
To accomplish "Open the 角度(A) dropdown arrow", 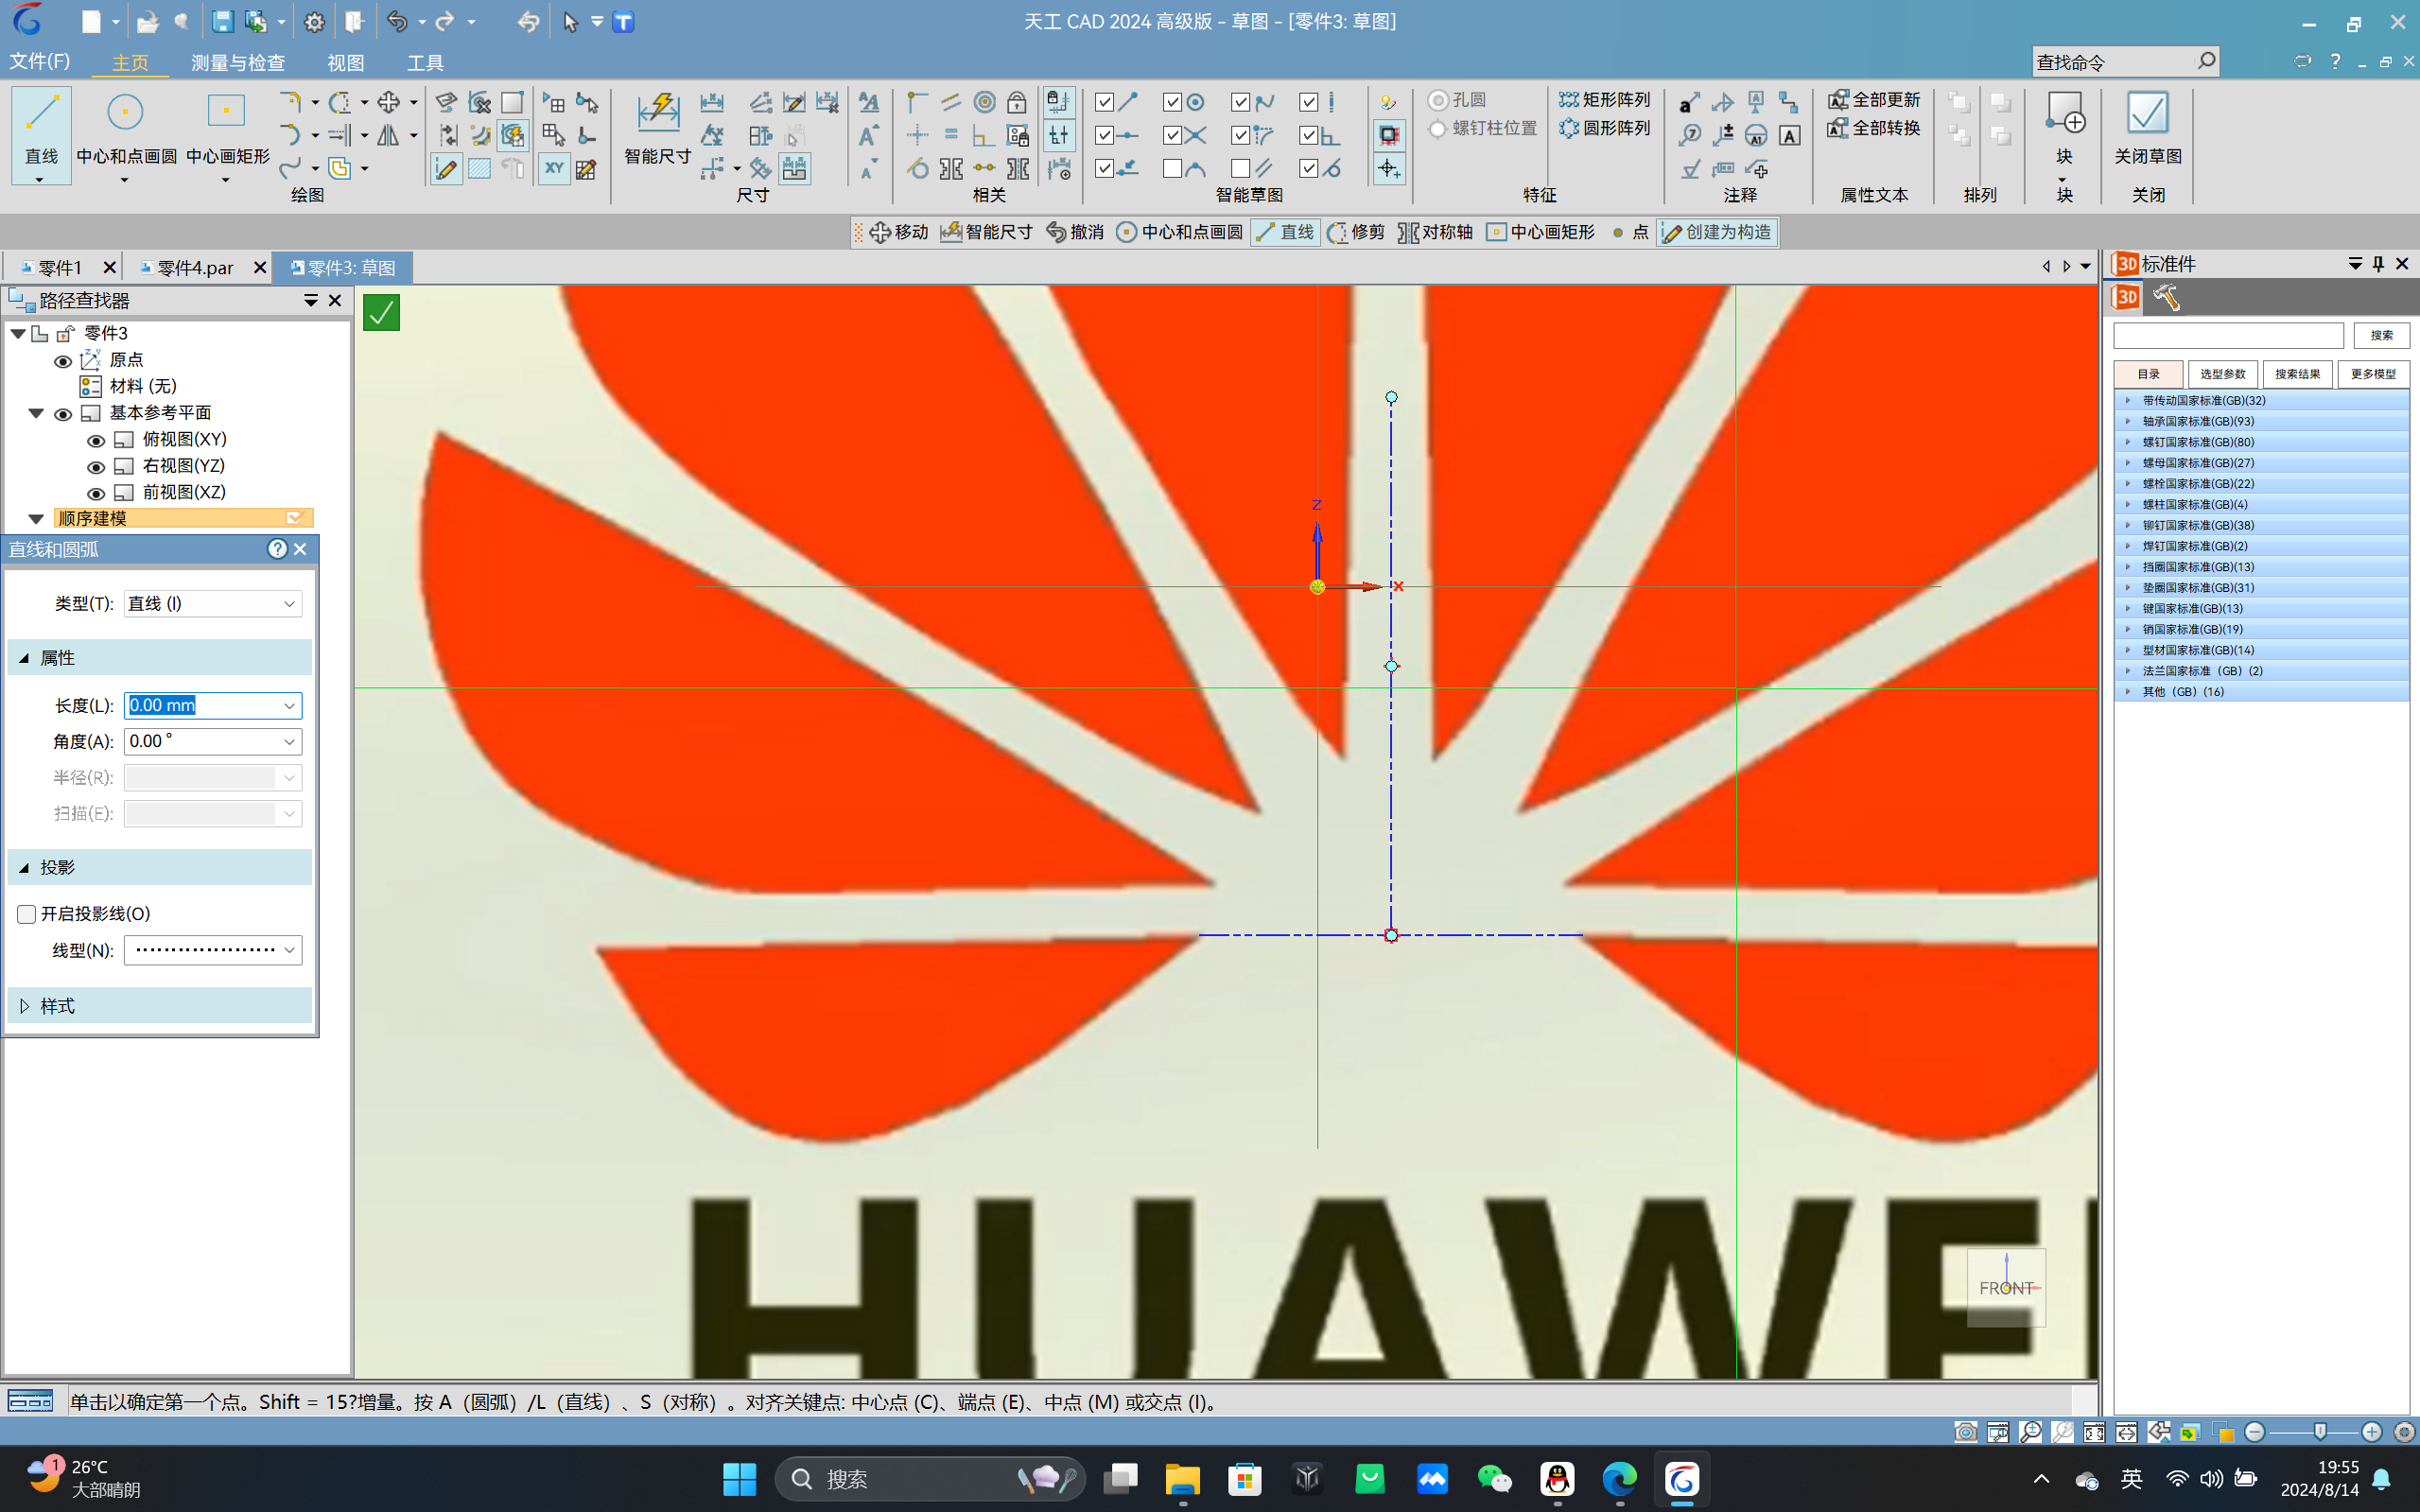I will 289,742.
